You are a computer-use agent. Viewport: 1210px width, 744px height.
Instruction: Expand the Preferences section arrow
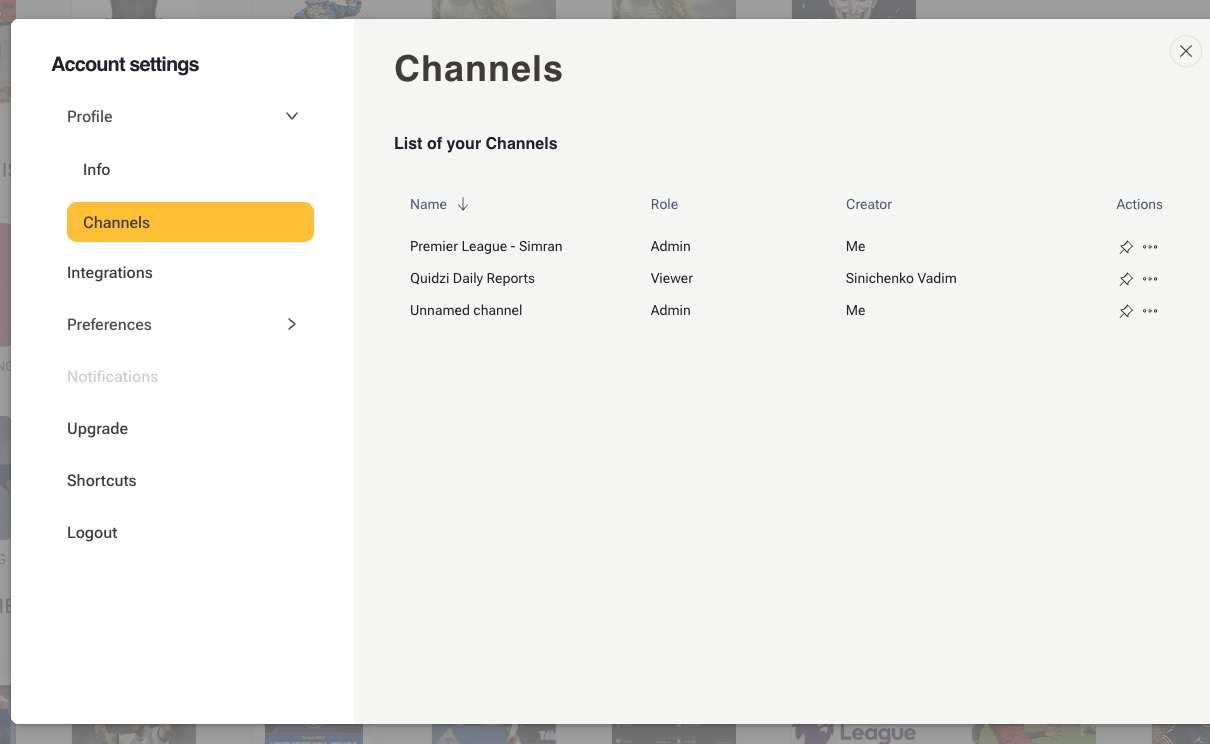pyautogui.click(x=292, y=324)
